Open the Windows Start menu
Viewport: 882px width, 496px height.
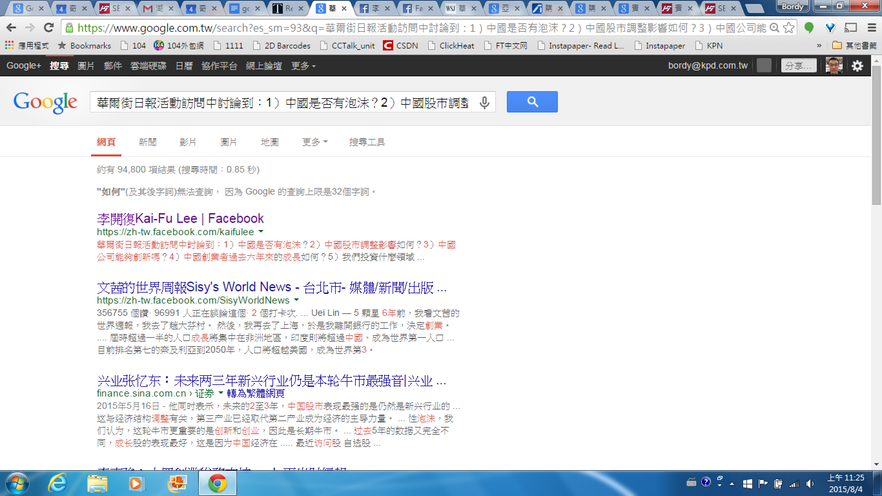pyautogui.click(x=17, y=484)
